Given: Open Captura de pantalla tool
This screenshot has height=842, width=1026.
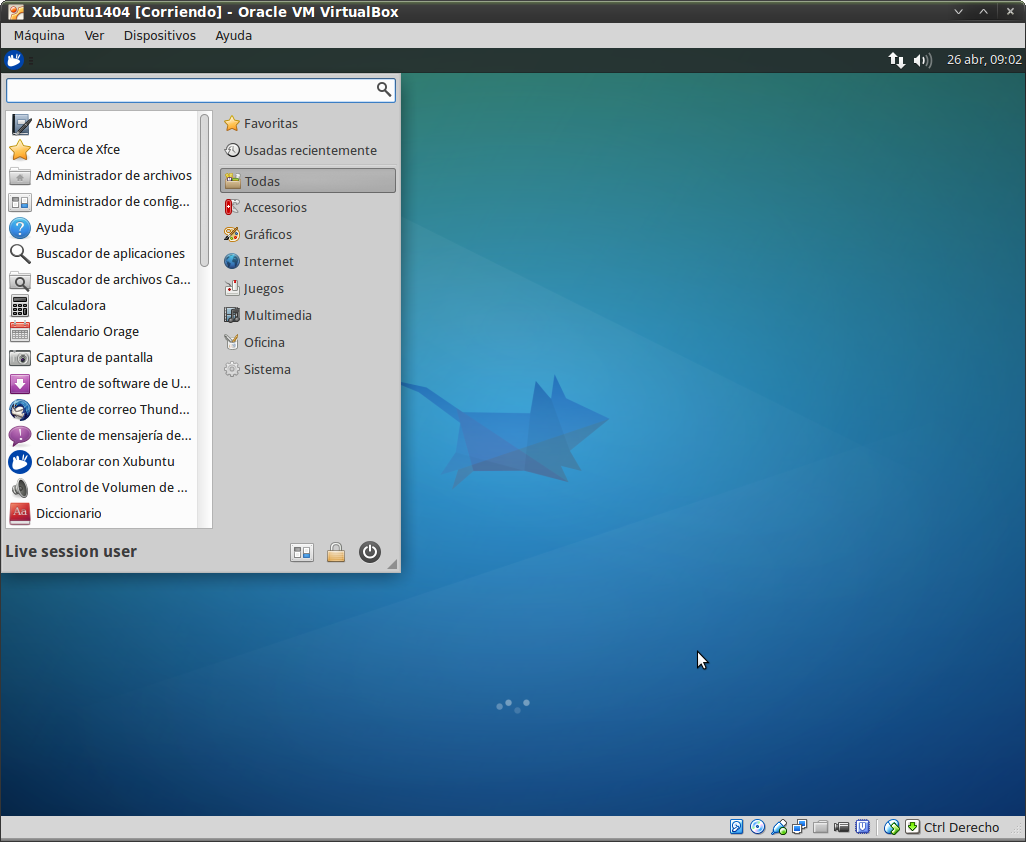Looking at the screenshot, I should (94, 358).
